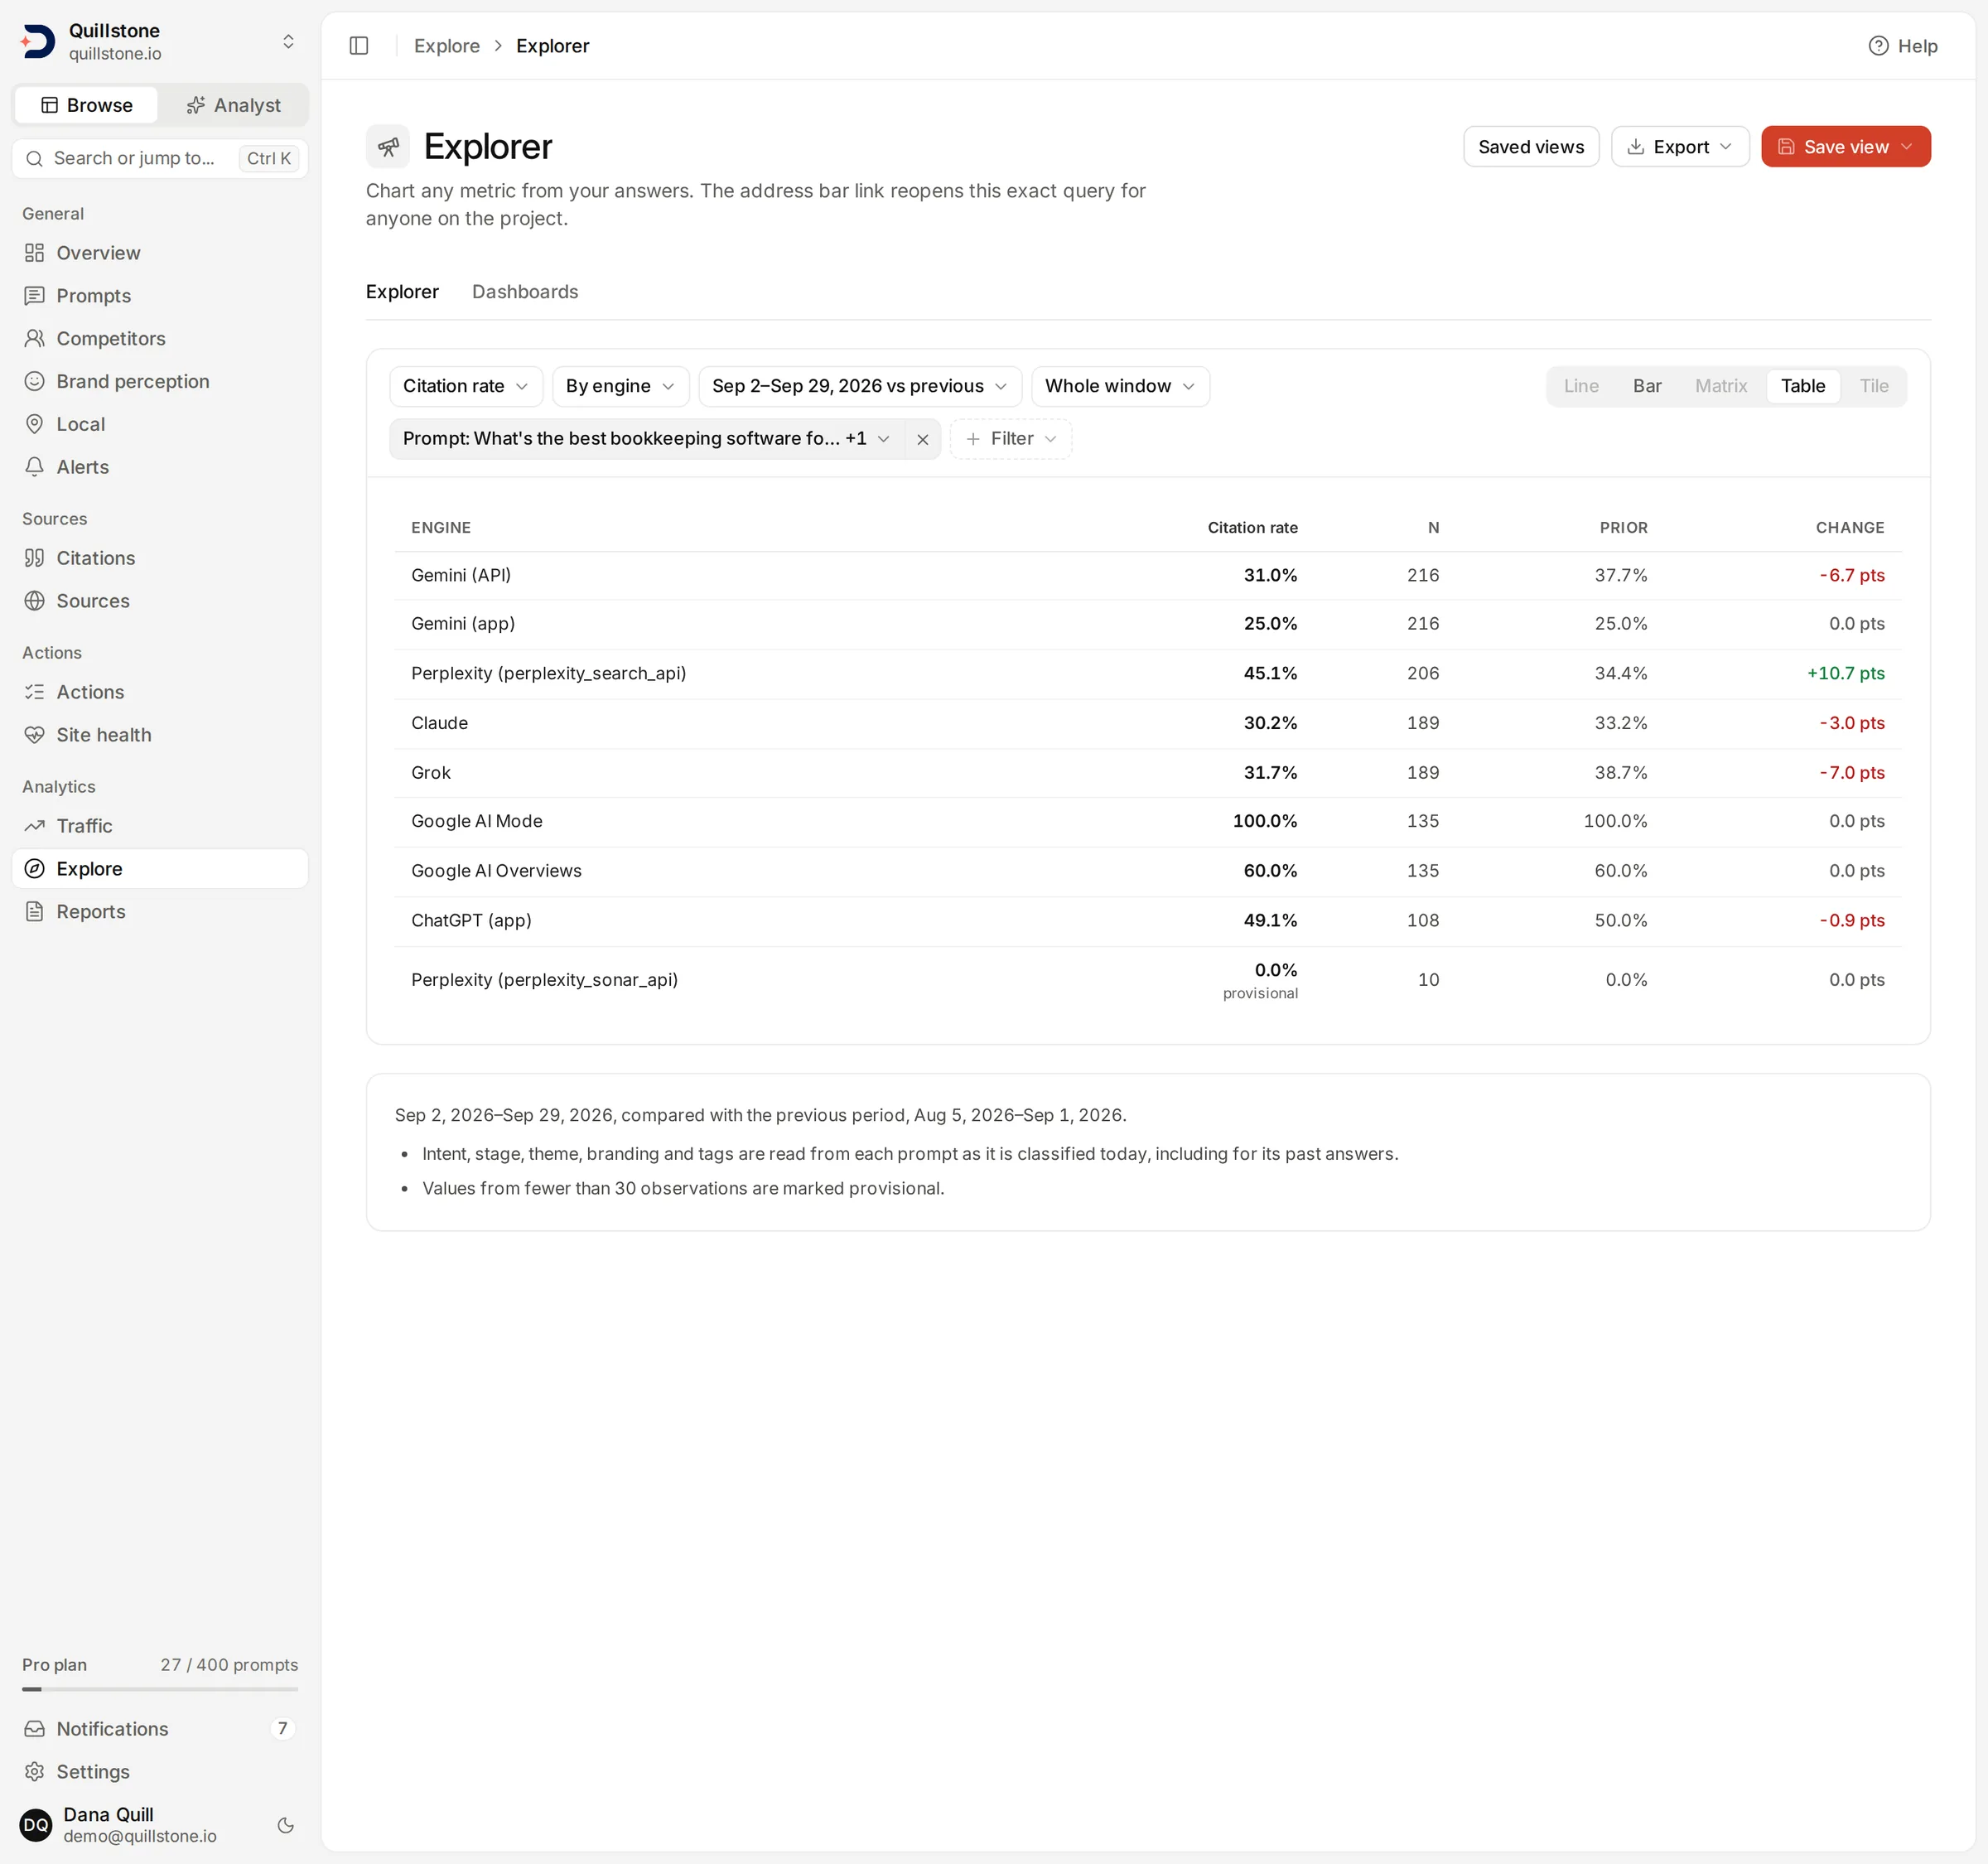Open the Export dropdown menu
The image size is (1988, 1864).
pos(1680,147)
